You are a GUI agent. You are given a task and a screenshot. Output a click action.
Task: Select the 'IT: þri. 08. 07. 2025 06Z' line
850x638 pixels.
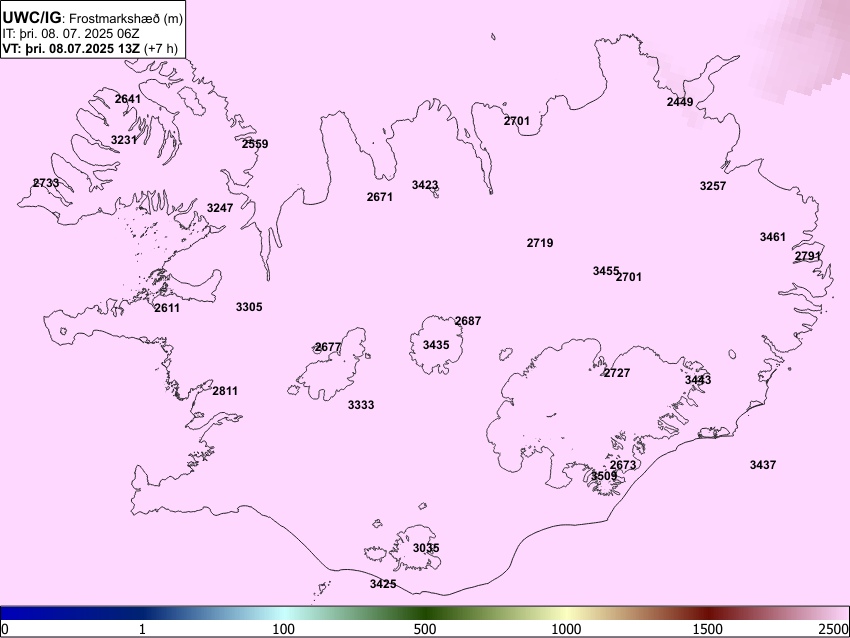[x=70, y=34]
